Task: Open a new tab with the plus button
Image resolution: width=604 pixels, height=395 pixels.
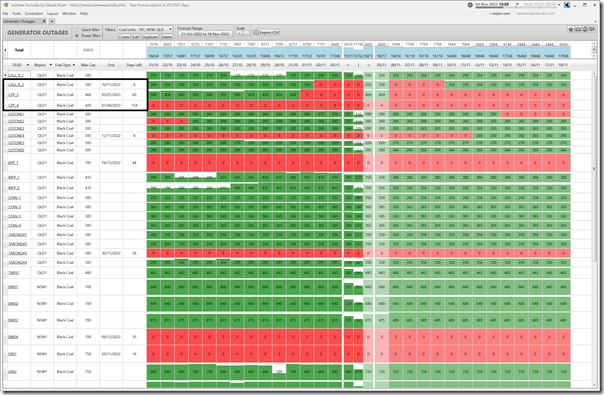Action: (52, 21)
